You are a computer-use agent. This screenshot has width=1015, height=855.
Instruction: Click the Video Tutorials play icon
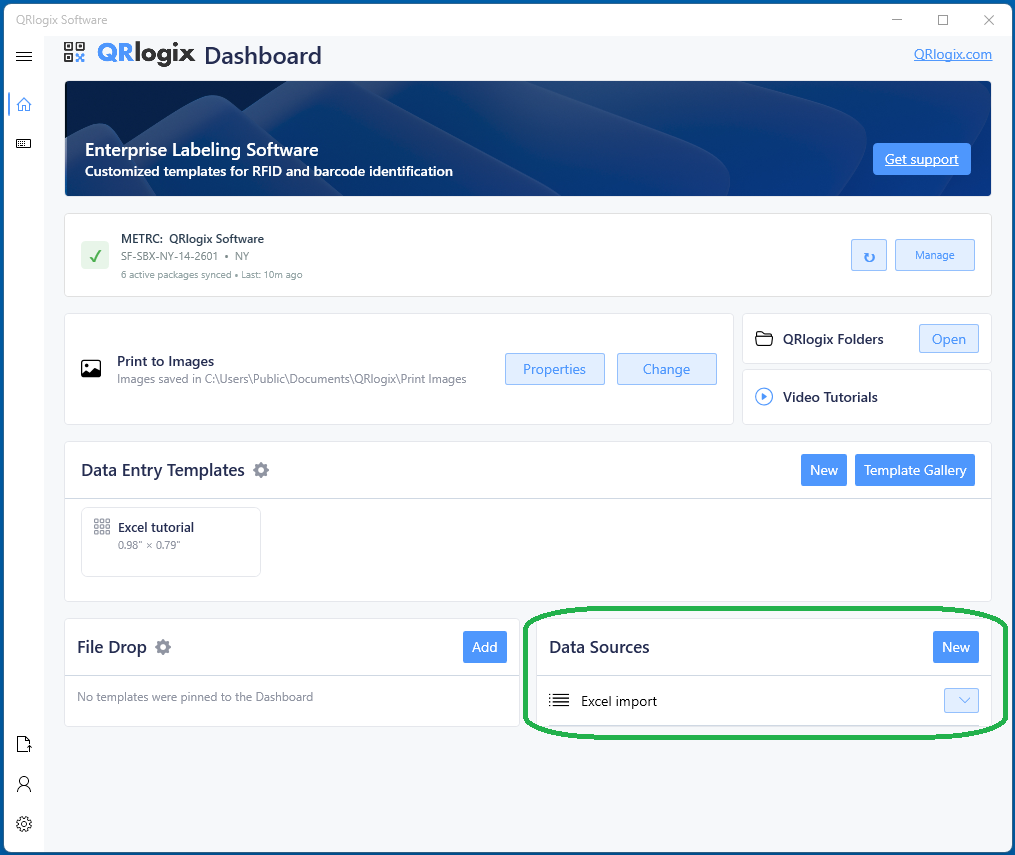click(x=764, y=397)
